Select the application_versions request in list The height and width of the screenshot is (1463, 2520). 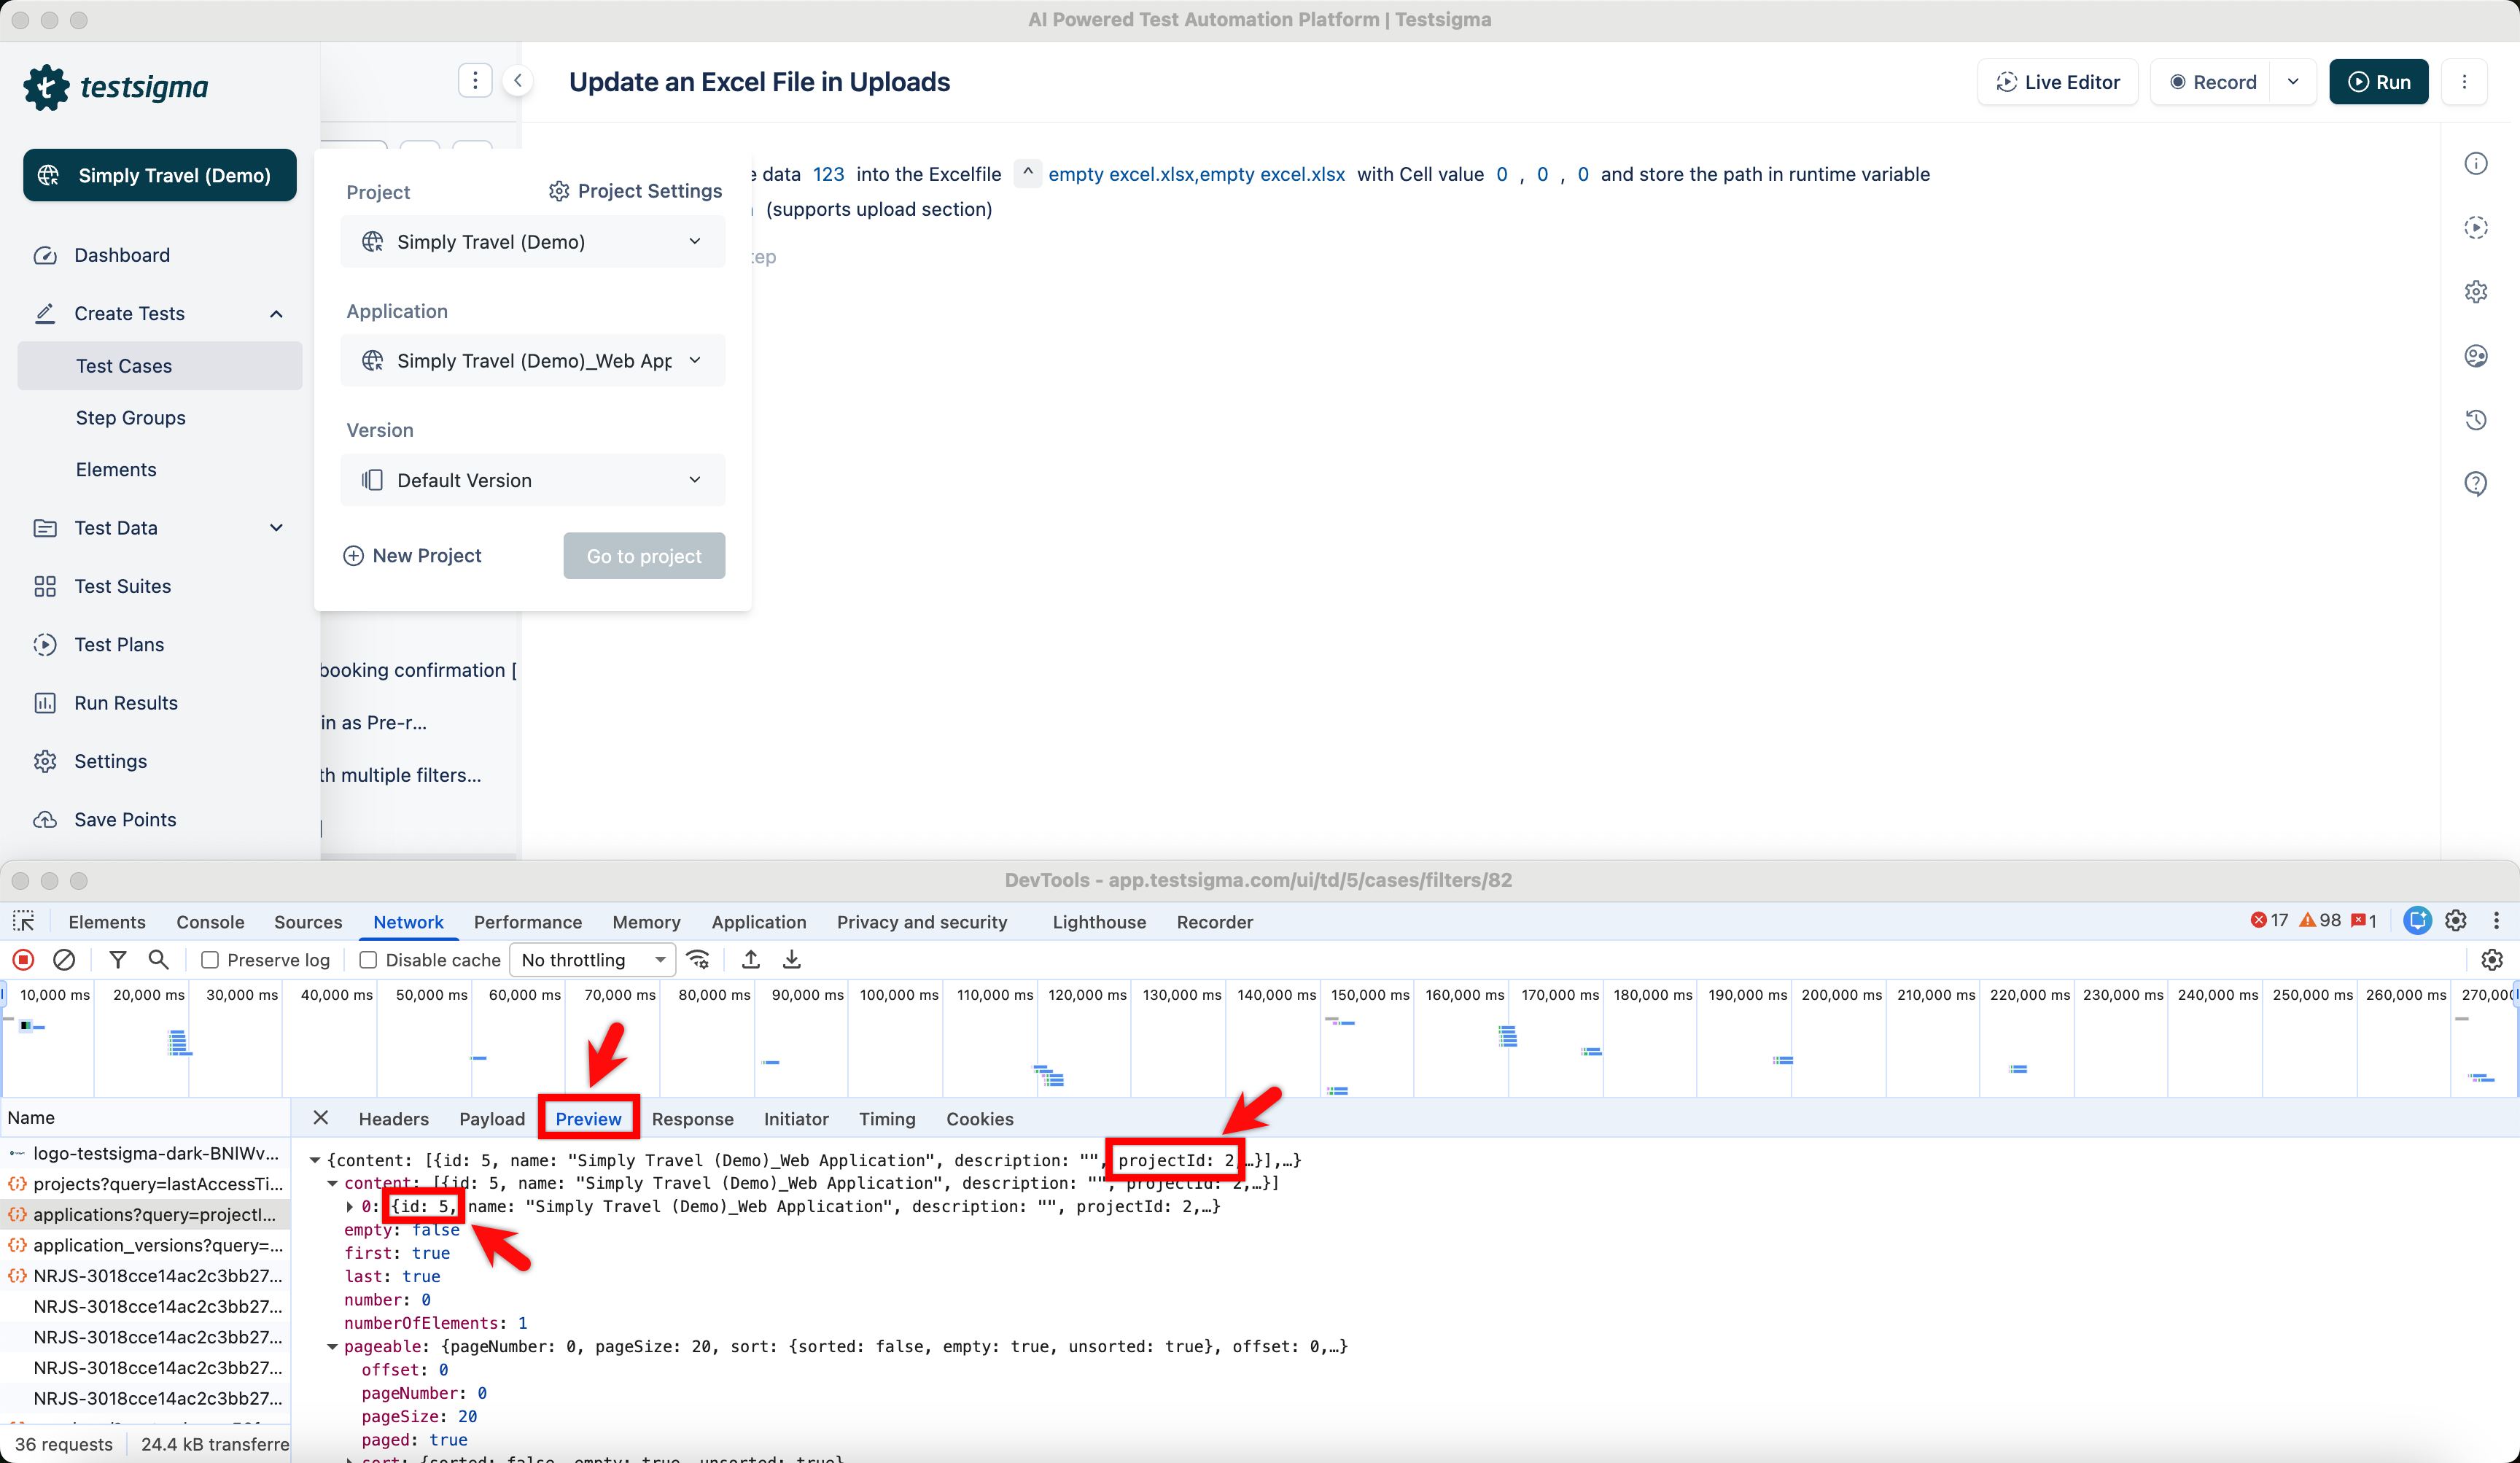click(x=158, y=1245)
